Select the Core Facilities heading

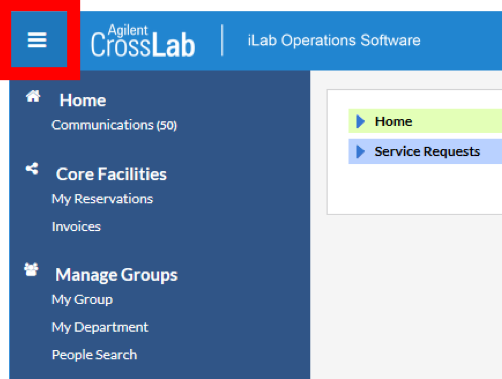(111, 174)
